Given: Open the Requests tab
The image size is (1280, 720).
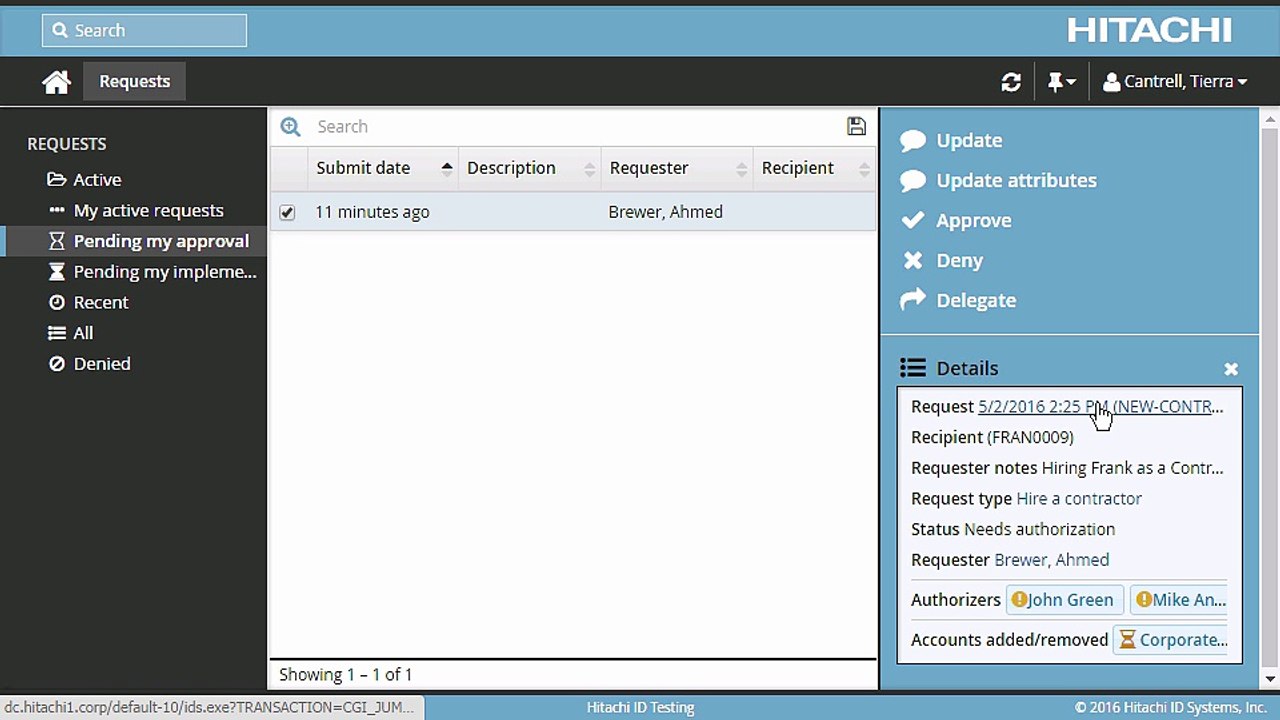Looking at the screenshot, I should (135, 82).
